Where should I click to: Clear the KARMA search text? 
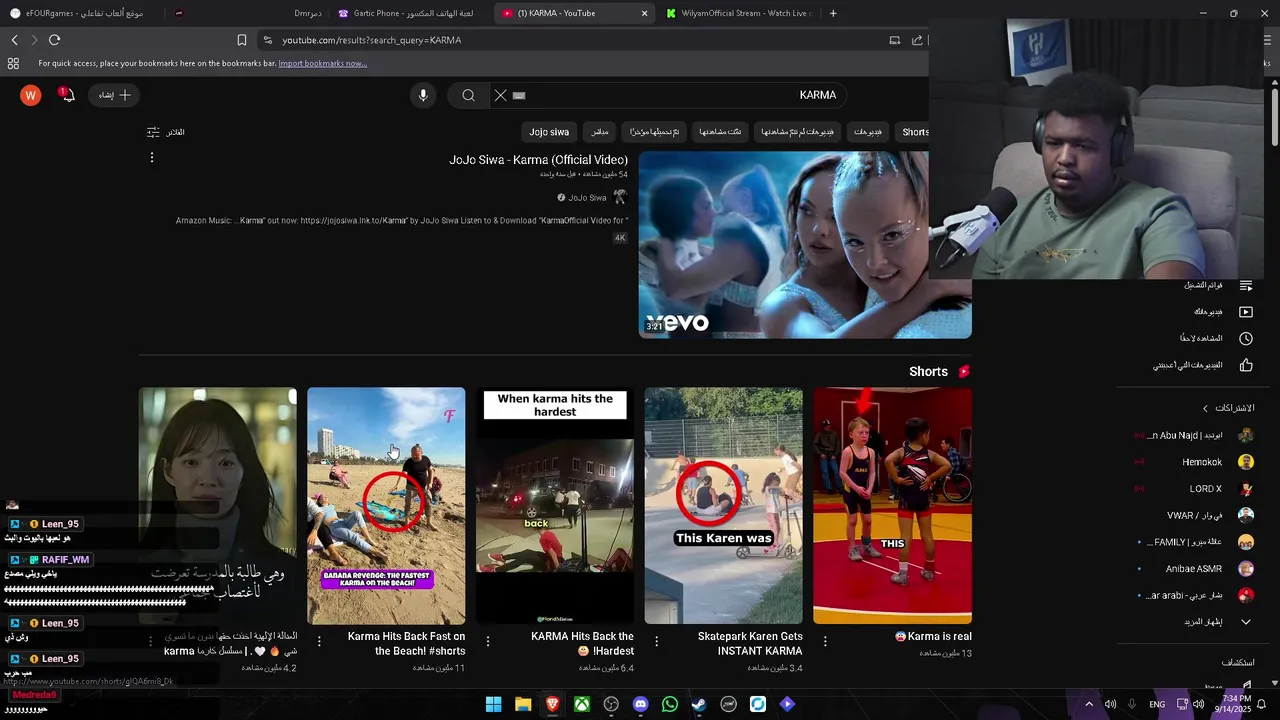coord(501,95)
